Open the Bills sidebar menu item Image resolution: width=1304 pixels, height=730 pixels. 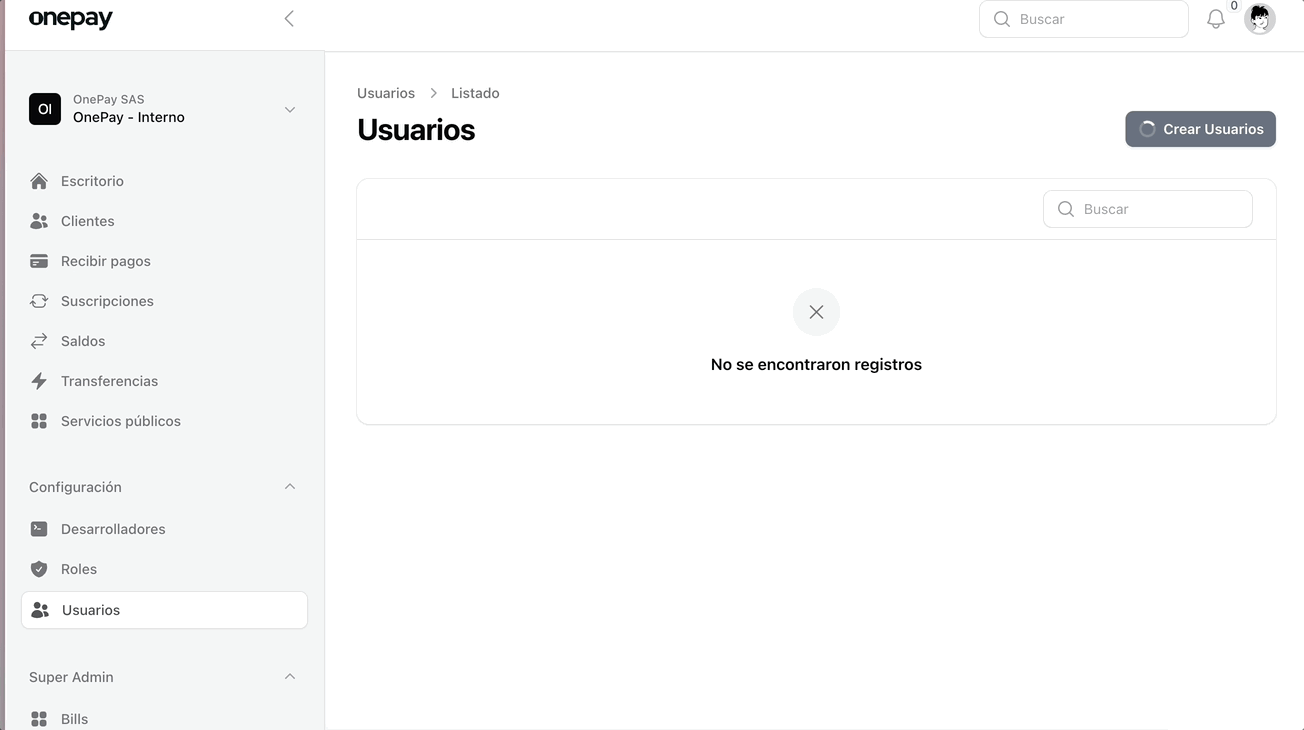tap(74, 719)
